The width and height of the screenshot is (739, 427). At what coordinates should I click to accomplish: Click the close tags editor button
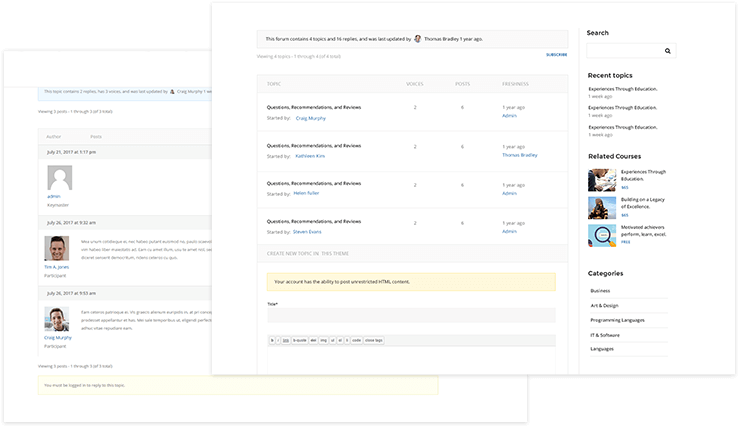point(373,340)
